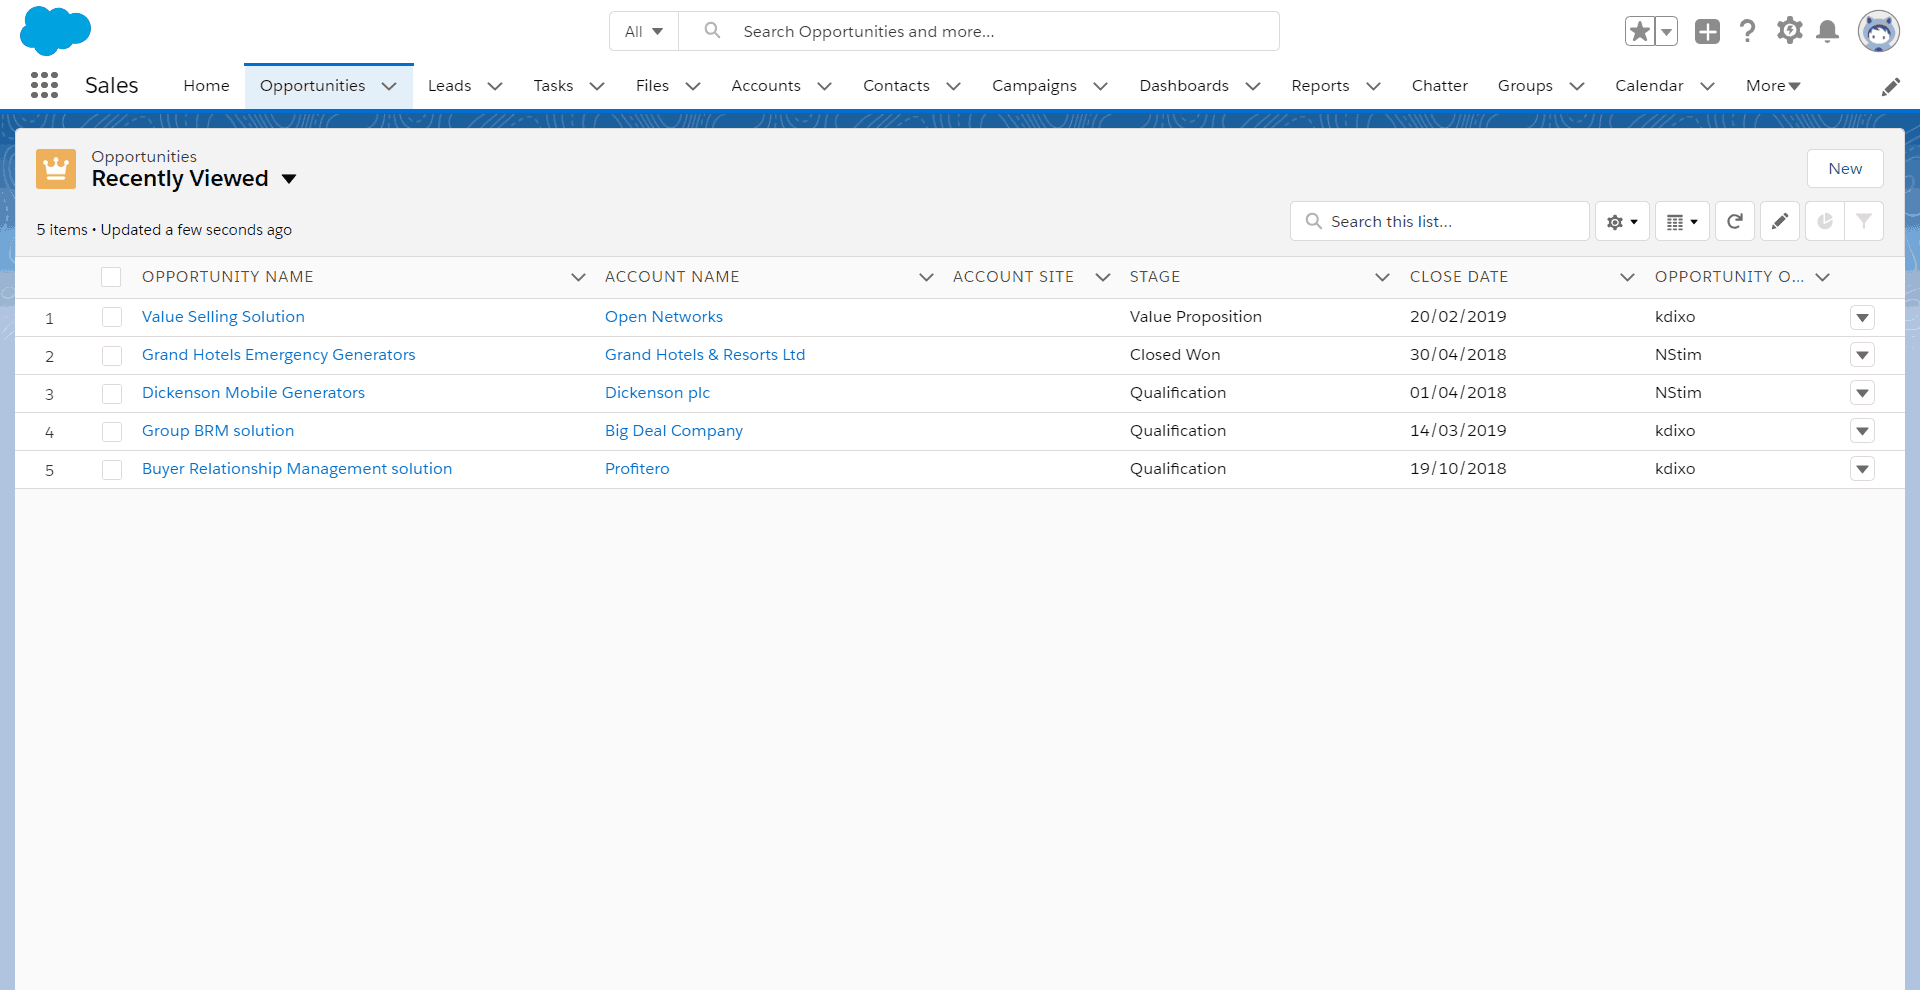Tick the checkbox for Group BRM solution
This screenshot has height=990, width=1920.
tap(112, 431)
